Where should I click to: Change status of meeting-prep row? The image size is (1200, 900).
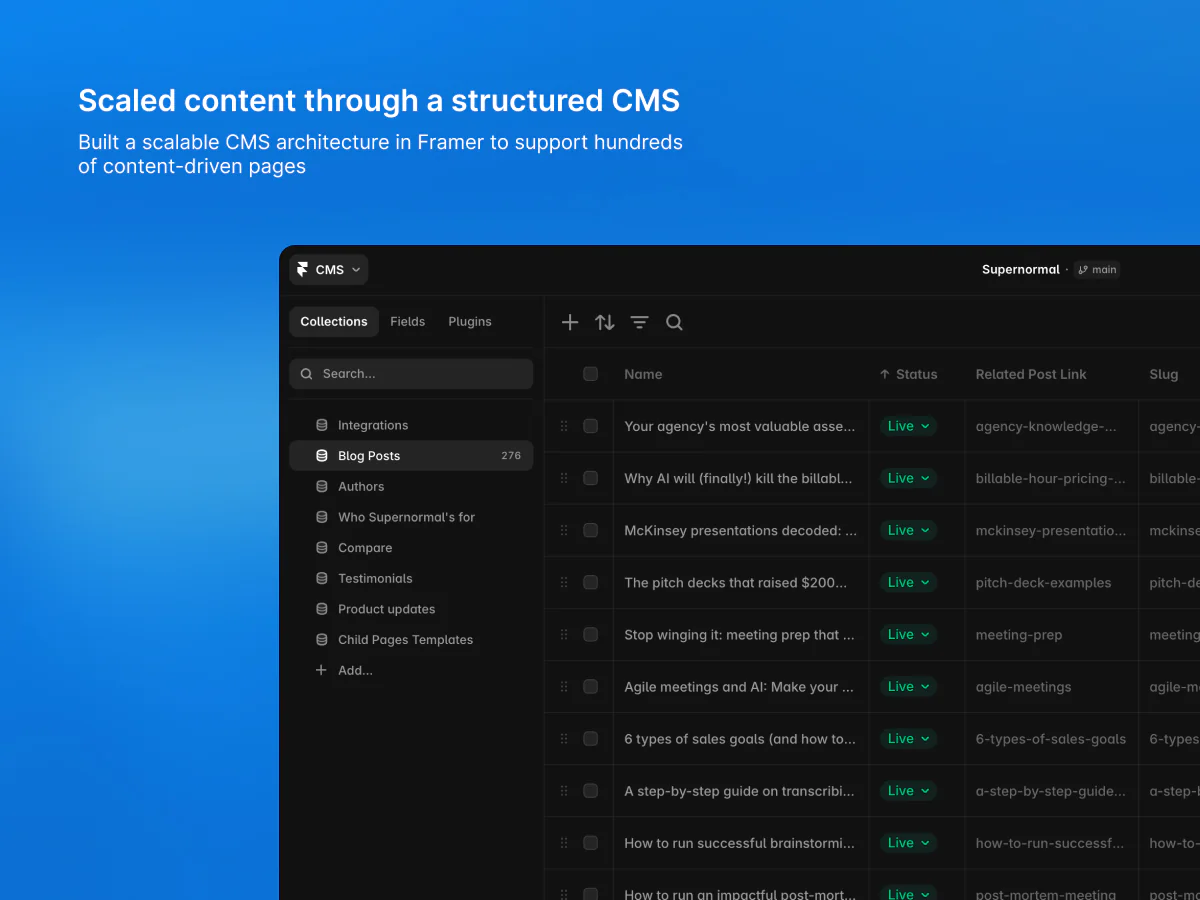[x=908, y=634]
